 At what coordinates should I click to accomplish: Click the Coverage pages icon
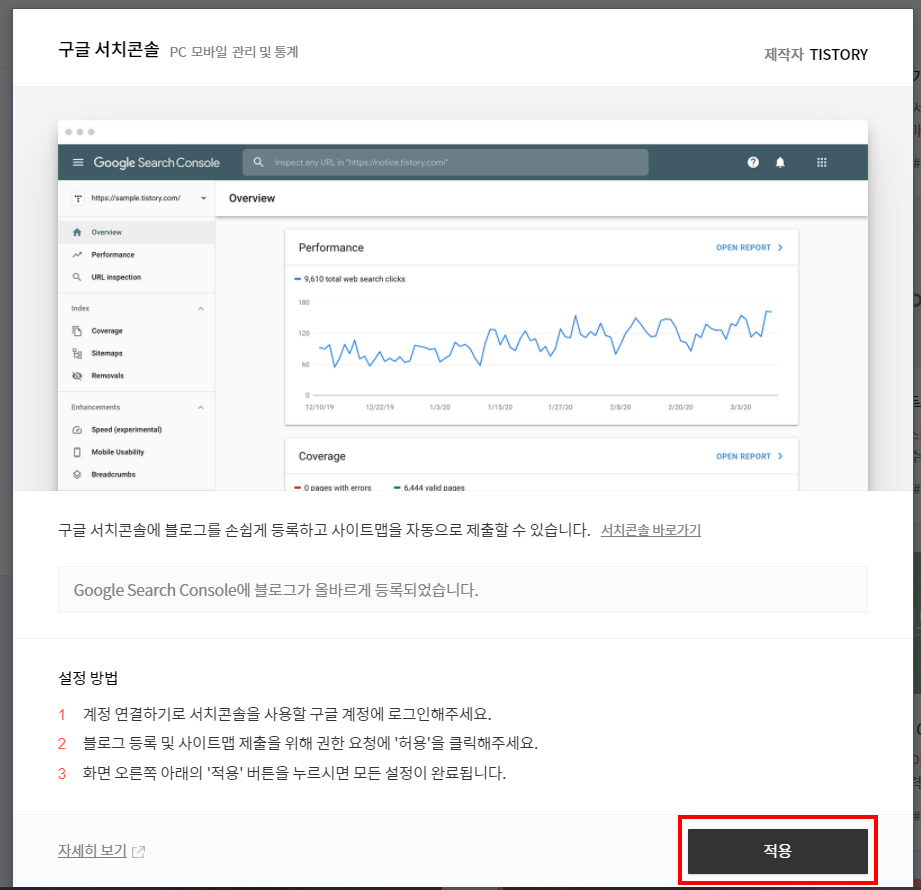point(77,331)
